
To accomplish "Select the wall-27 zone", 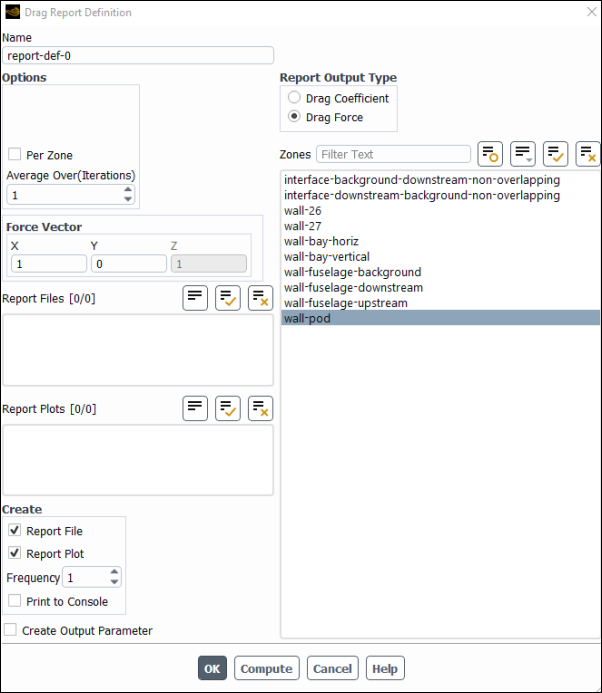I will pos(440,226).
